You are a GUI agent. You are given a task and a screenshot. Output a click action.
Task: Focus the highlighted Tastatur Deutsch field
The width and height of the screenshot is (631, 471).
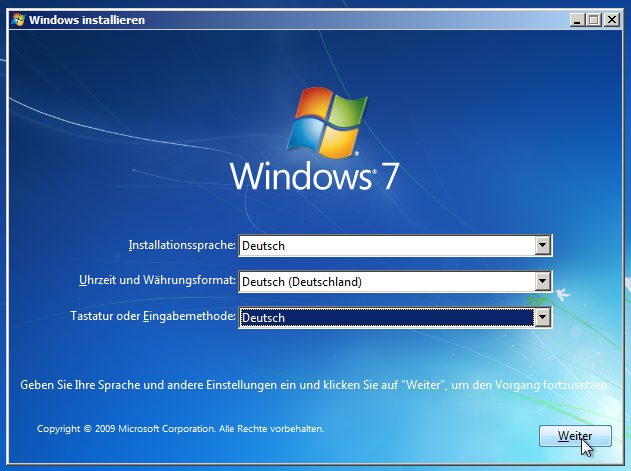pos(395,318)
